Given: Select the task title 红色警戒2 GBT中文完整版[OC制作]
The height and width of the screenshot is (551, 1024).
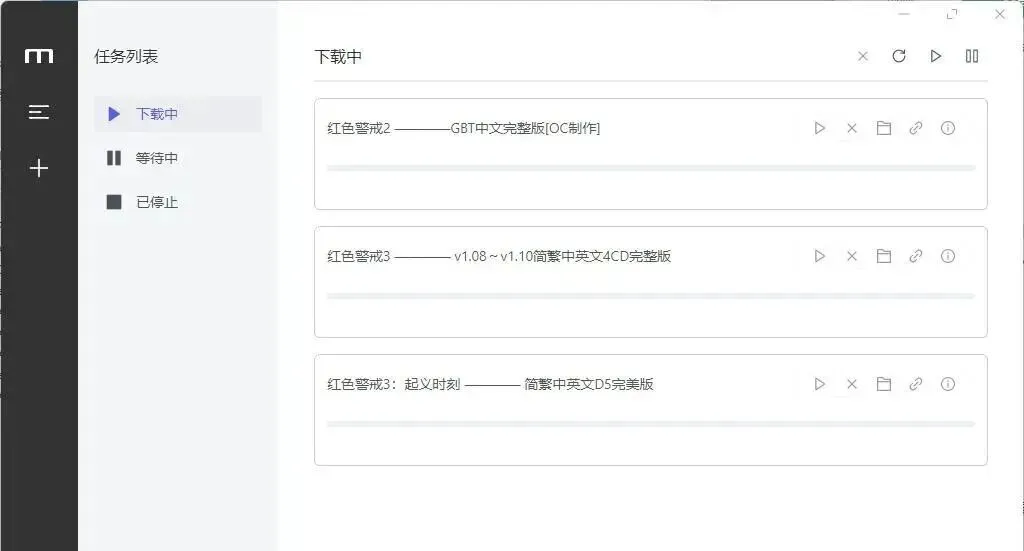Looking at the screenshot, I should click(x=464, y=128).
